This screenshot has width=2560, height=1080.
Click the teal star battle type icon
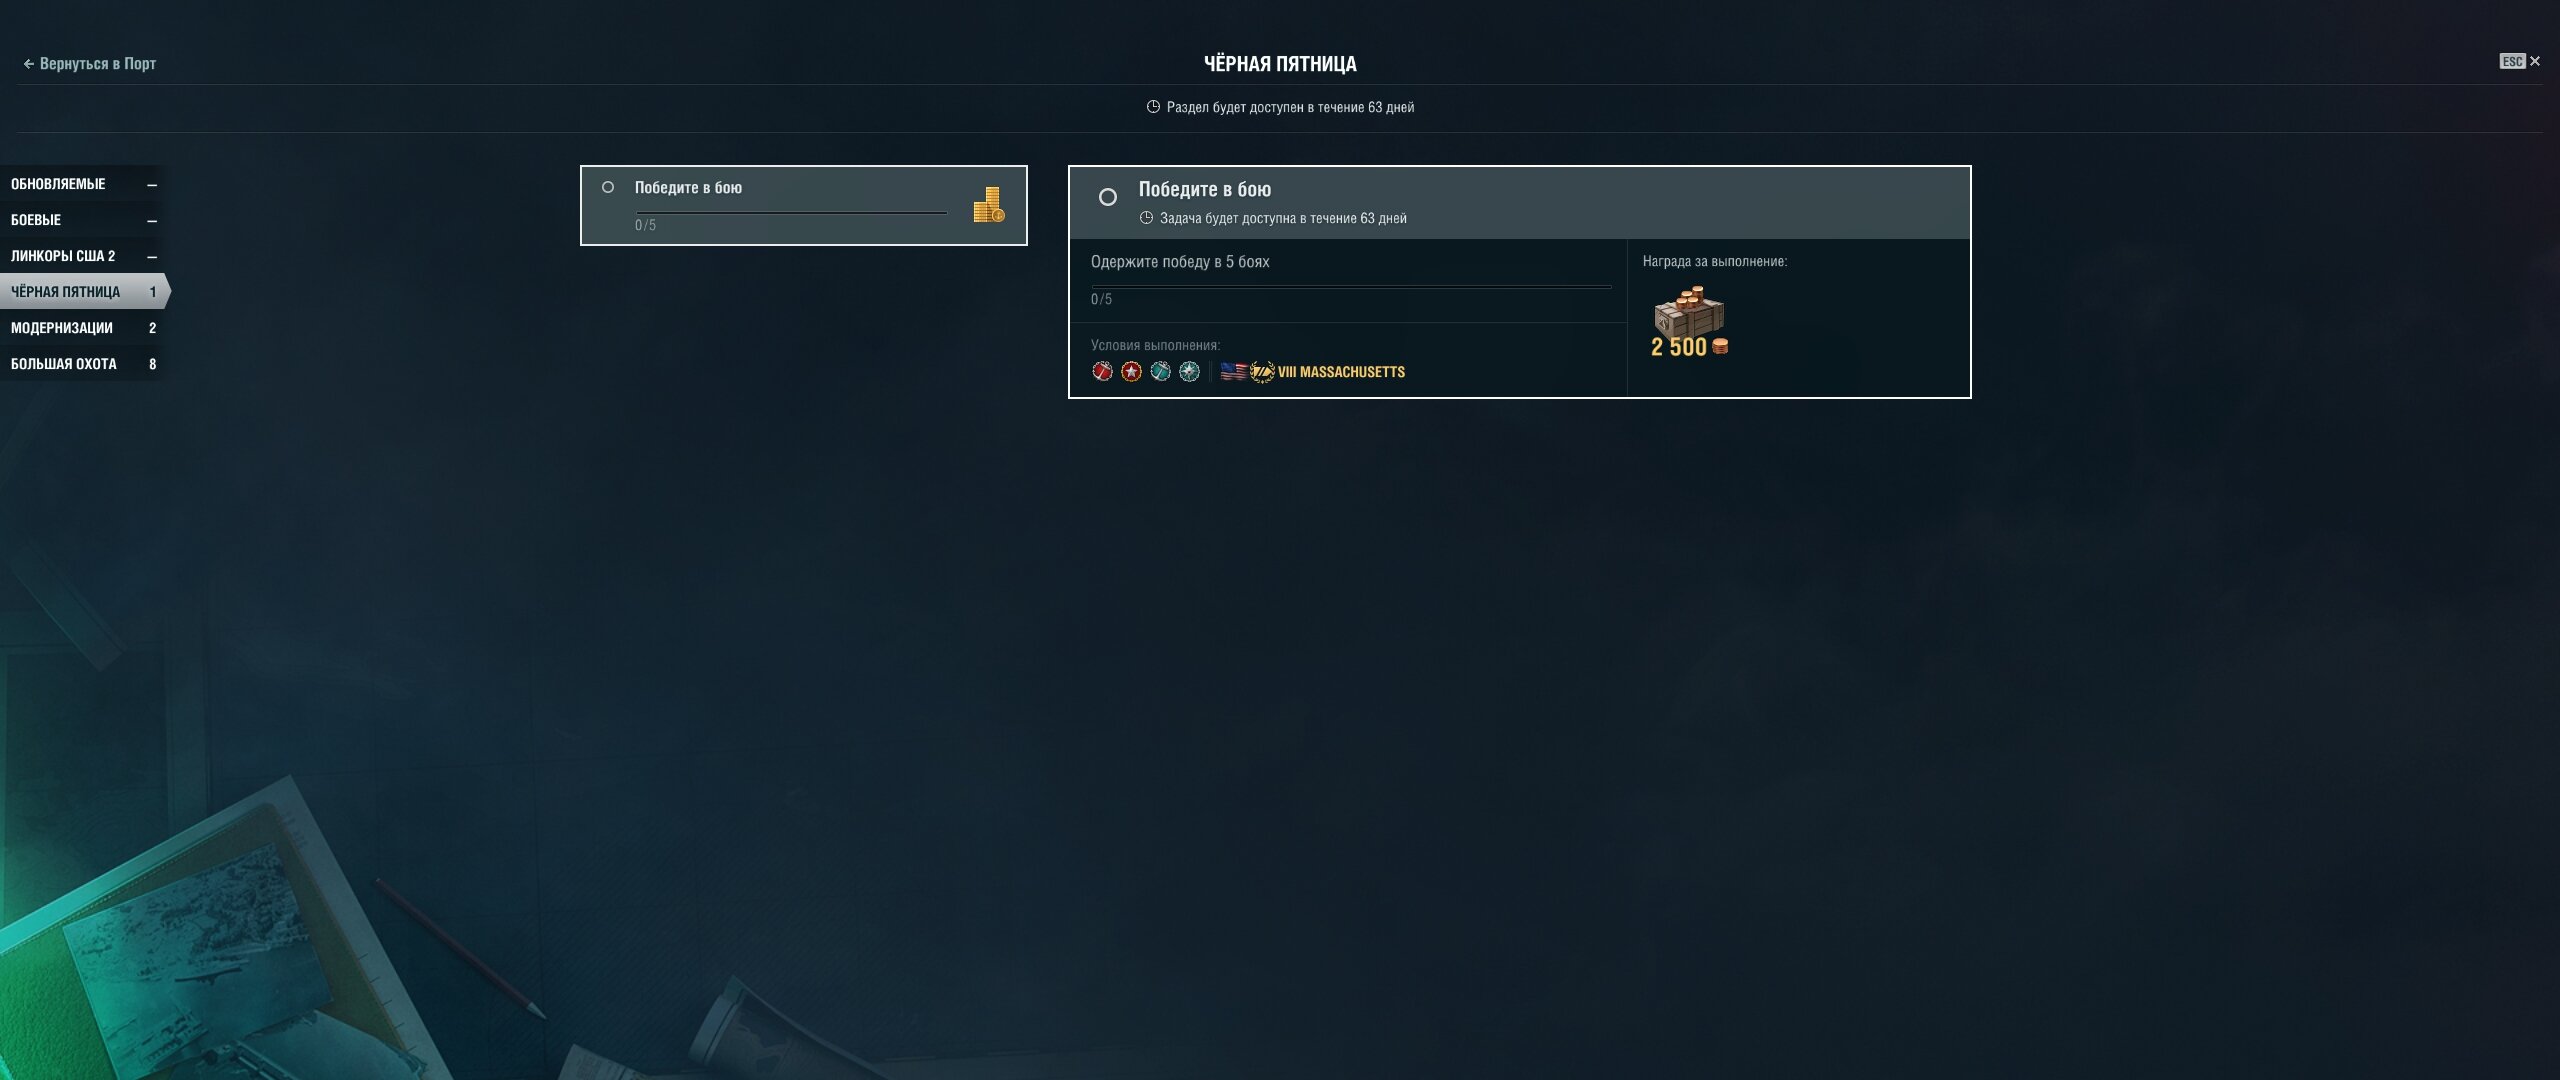[x=1189, y=371]
